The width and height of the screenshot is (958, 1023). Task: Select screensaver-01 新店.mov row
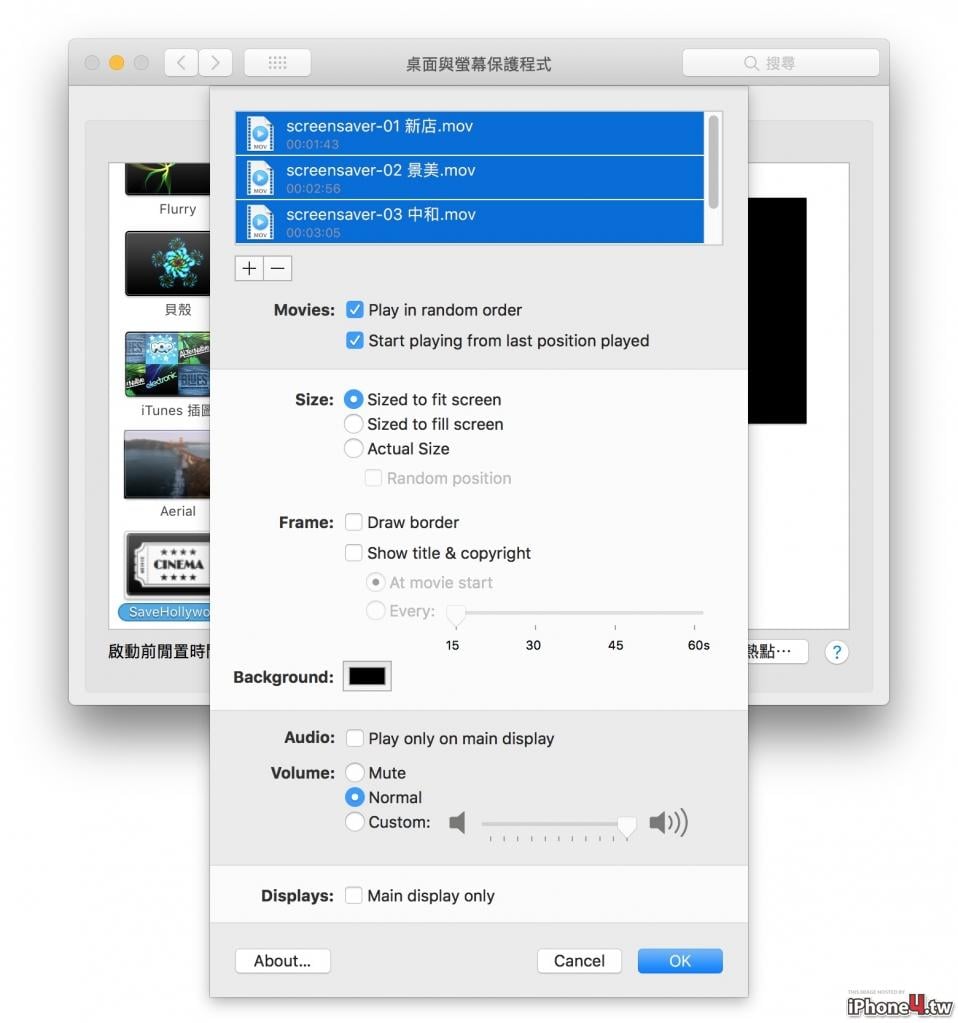[x=470, y=133]
